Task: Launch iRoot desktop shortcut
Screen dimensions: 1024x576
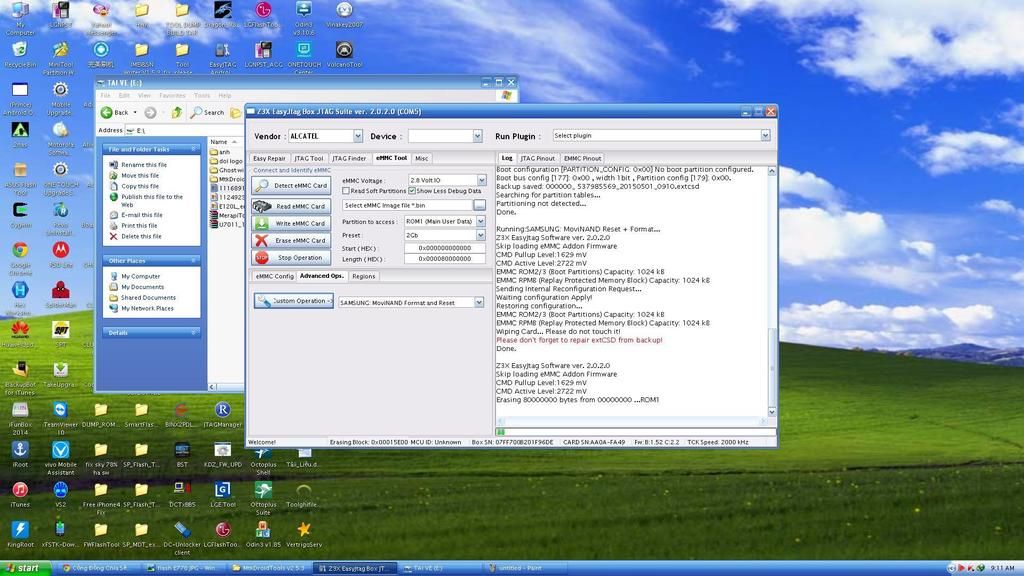Action: pos(20,455)
